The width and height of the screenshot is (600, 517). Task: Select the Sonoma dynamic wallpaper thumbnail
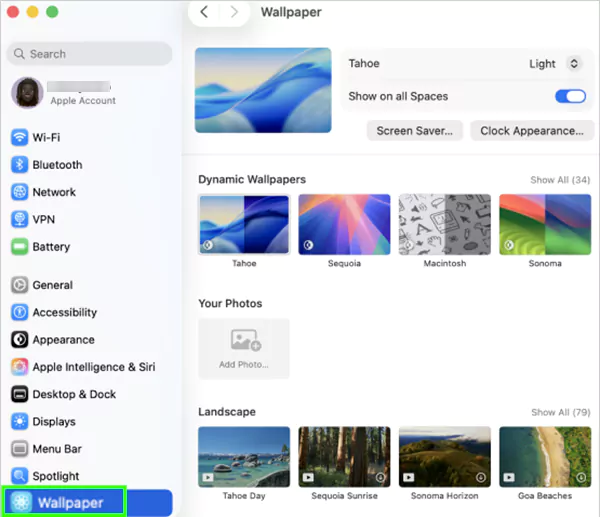pyautogui.click(x=545, y=225)
